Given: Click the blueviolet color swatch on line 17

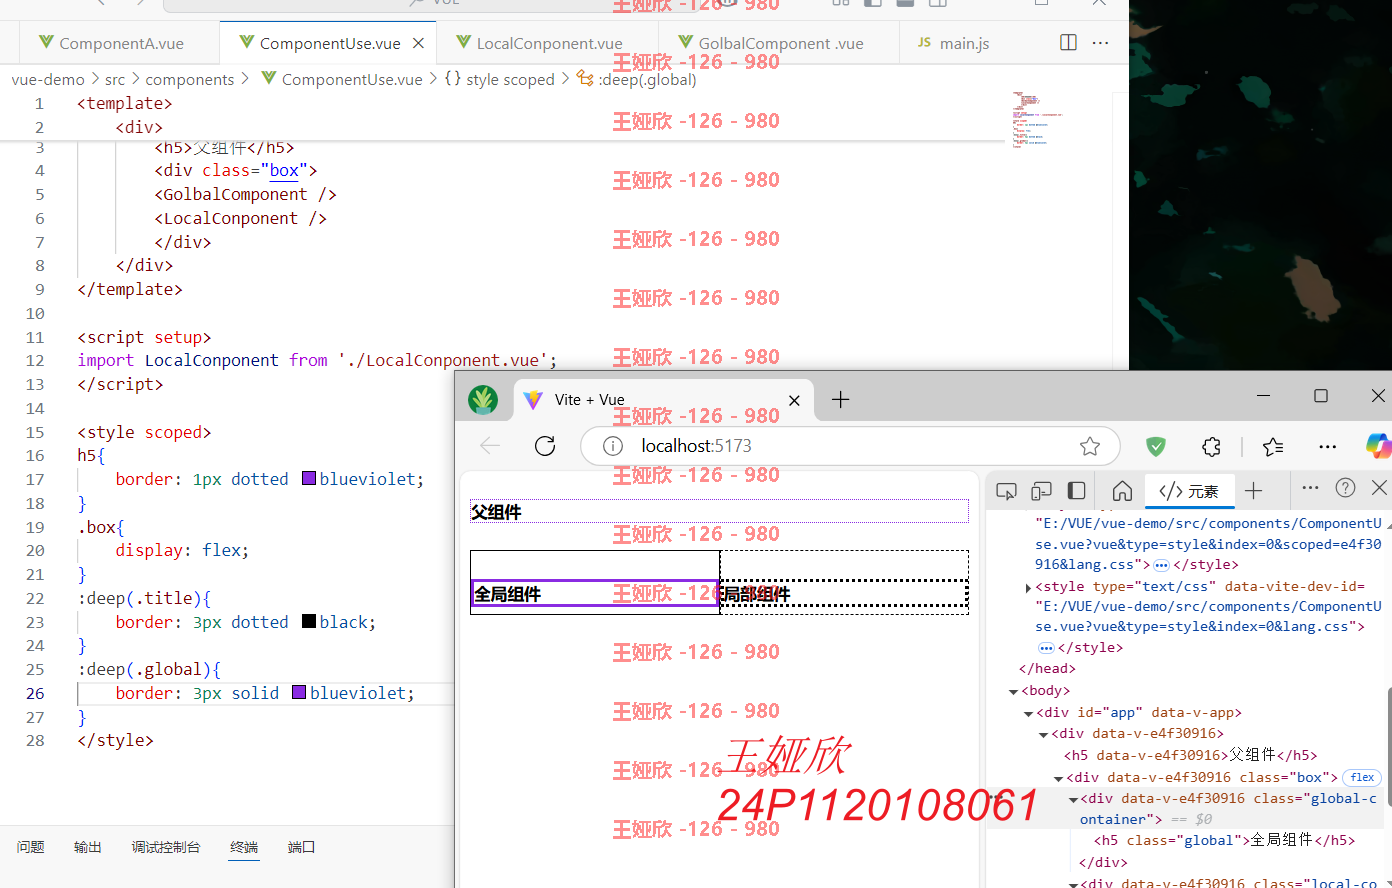Looking at the screenshot, I should point(309,478).
